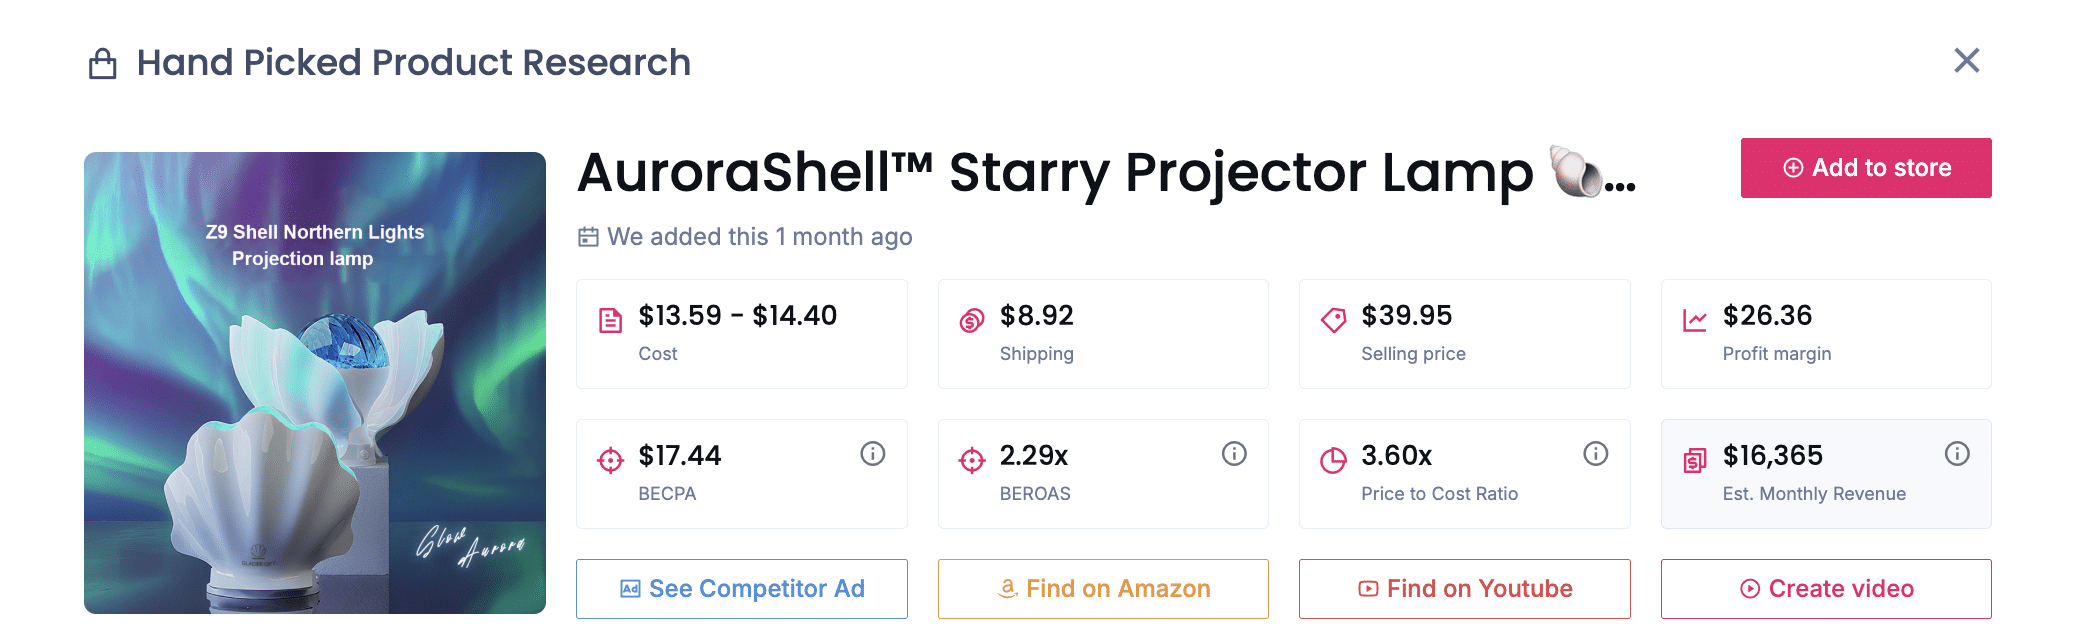Click the calendar icon beside added date
Image resolution: width=2080 pixels, height=638 pixels.
(588, 237)
